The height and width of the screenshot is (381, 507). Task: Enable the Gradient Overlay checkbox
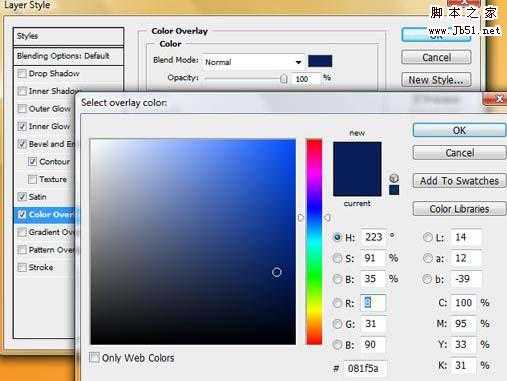coord(22,232)
